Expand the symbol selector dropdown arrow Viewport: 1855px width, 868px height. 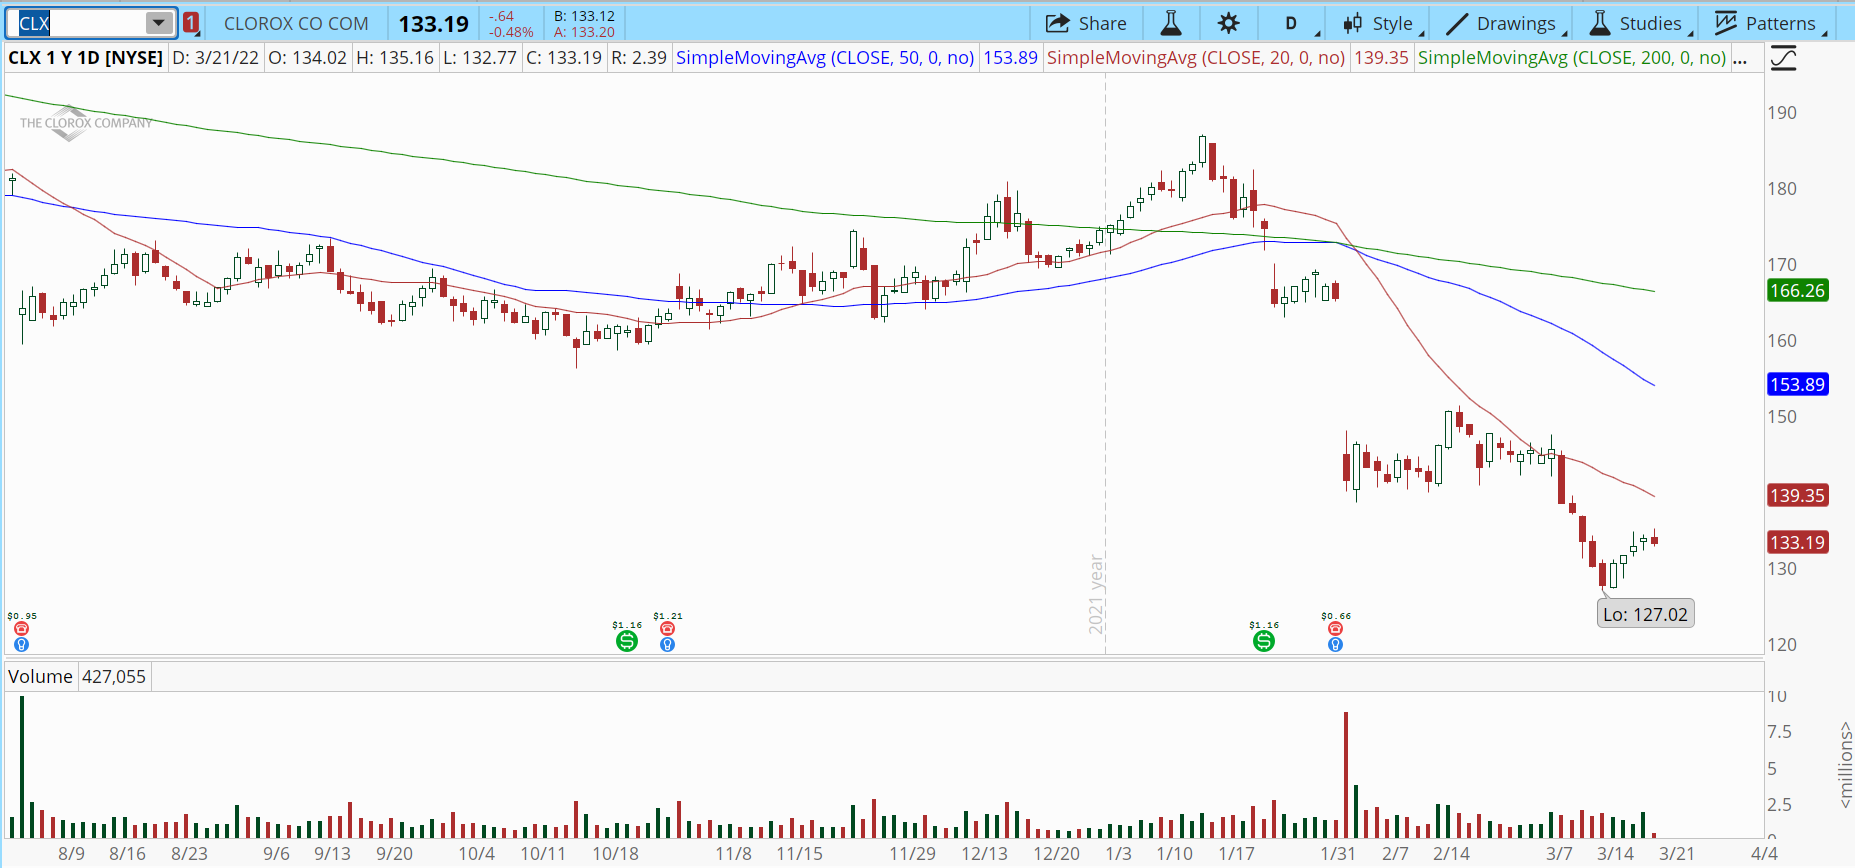(159, 23)
